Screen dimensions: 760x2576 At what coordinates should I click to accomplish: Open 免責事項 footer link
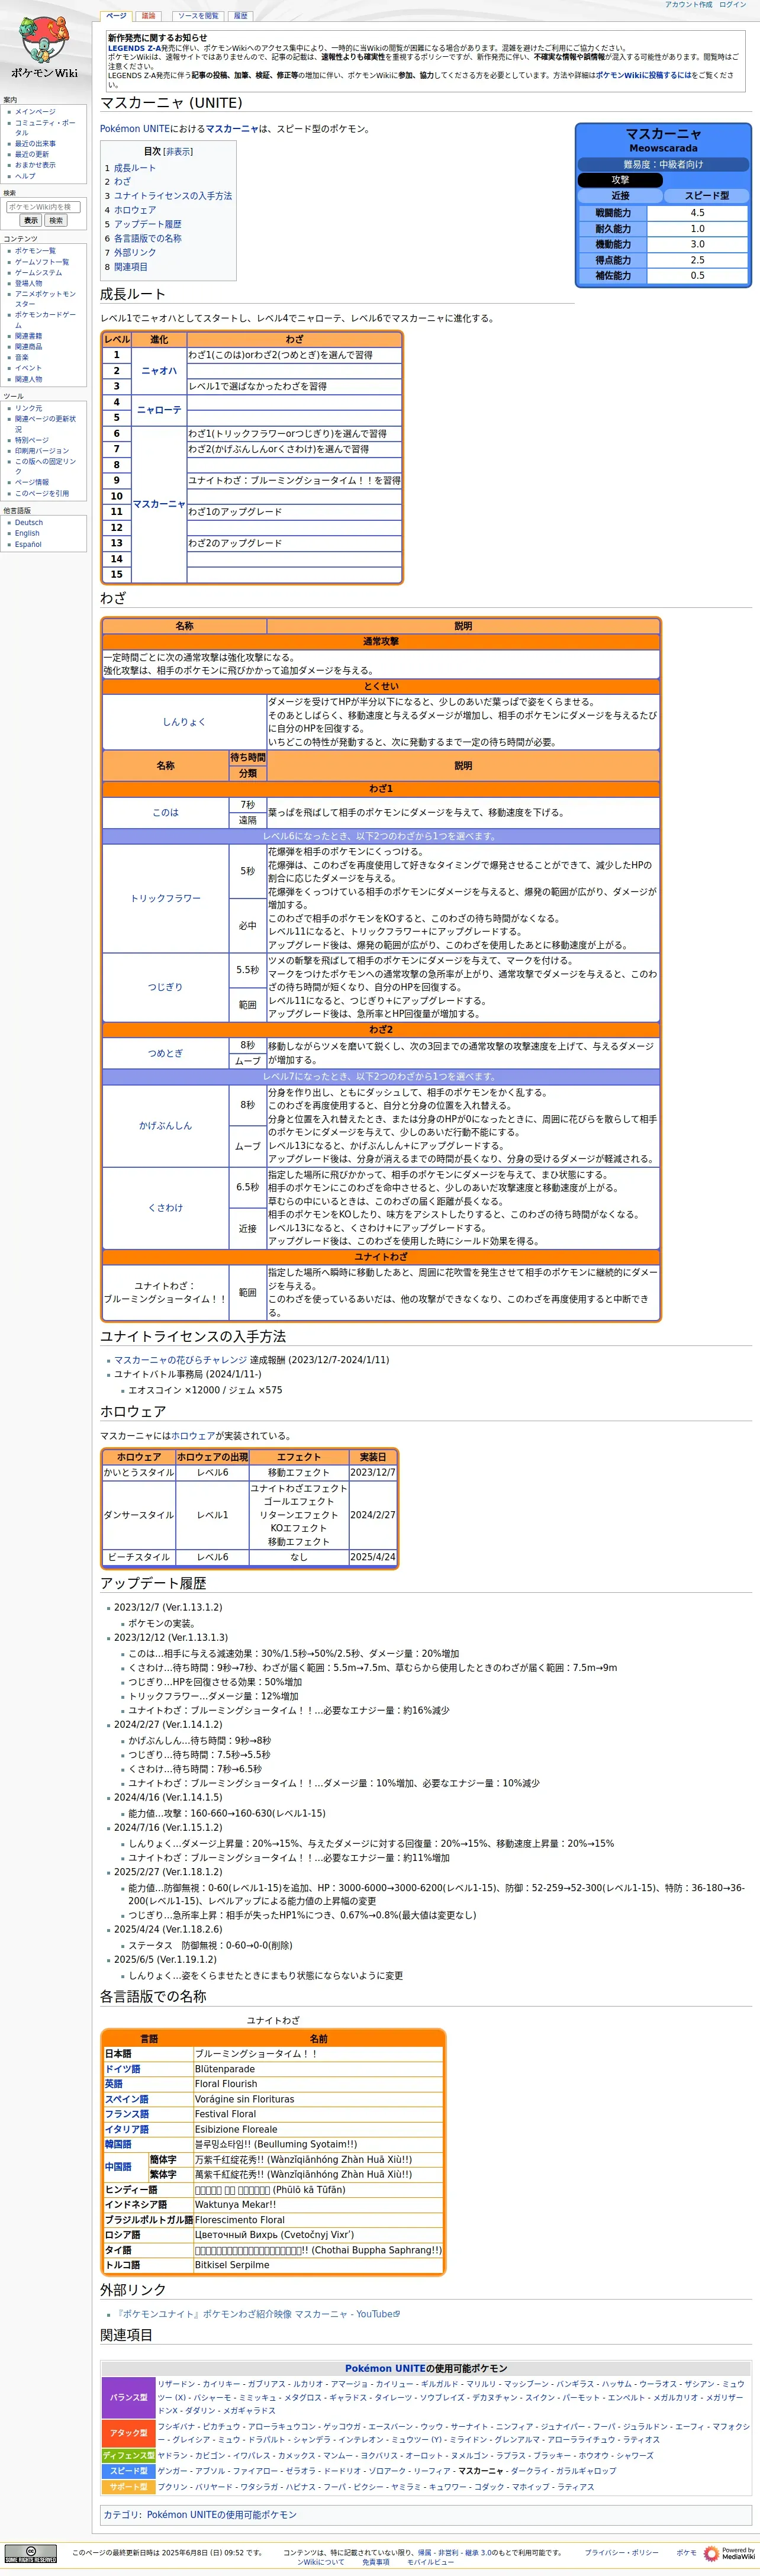376,2562
